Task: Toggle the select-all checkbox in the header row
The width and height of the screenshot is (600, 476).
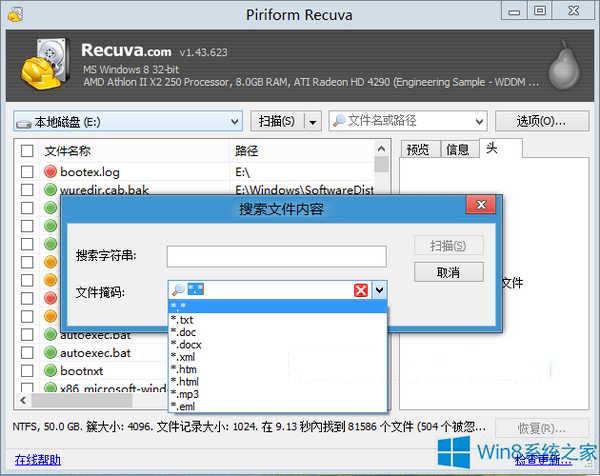Action: coord(27,150)
